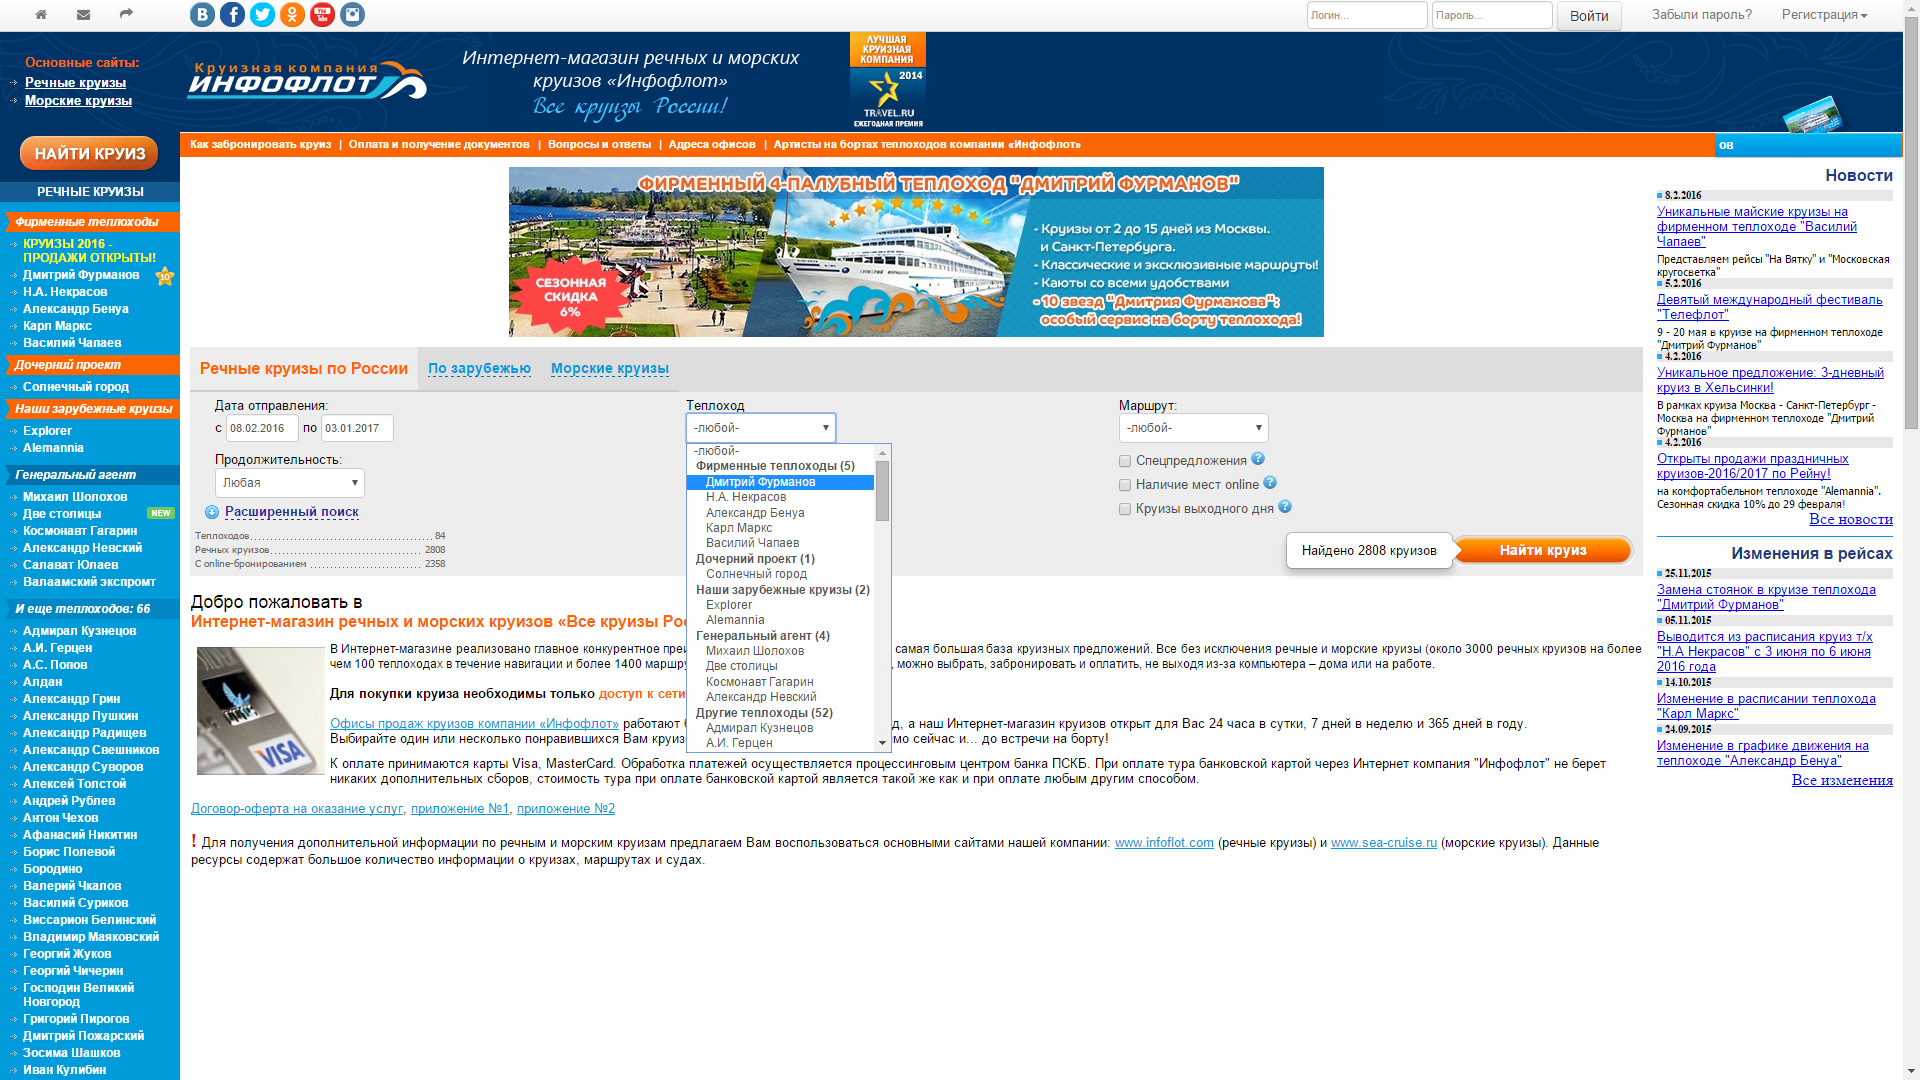Open the Регистрация dropdown menu

[x=1824, y=15]
